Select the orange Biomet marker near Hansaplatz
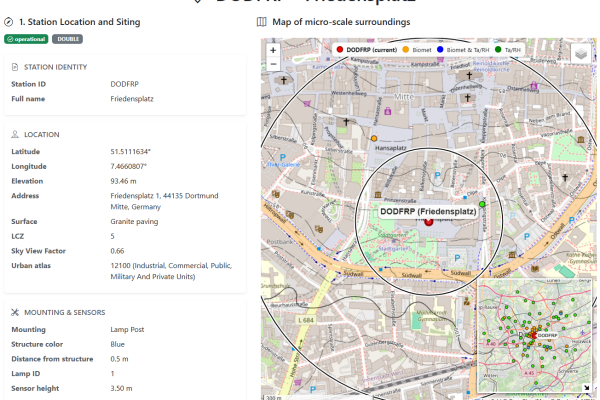Image resolution: width=600 pixels, height=400 pixels. coord(374,138)
